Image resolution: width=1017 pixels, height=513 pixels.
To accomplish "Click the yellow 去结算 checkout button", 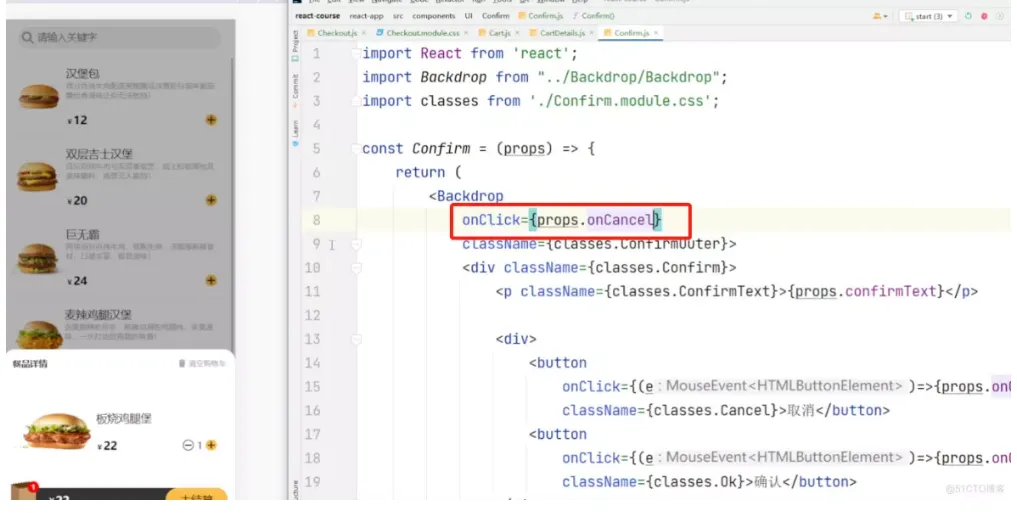I will [197, 495].
